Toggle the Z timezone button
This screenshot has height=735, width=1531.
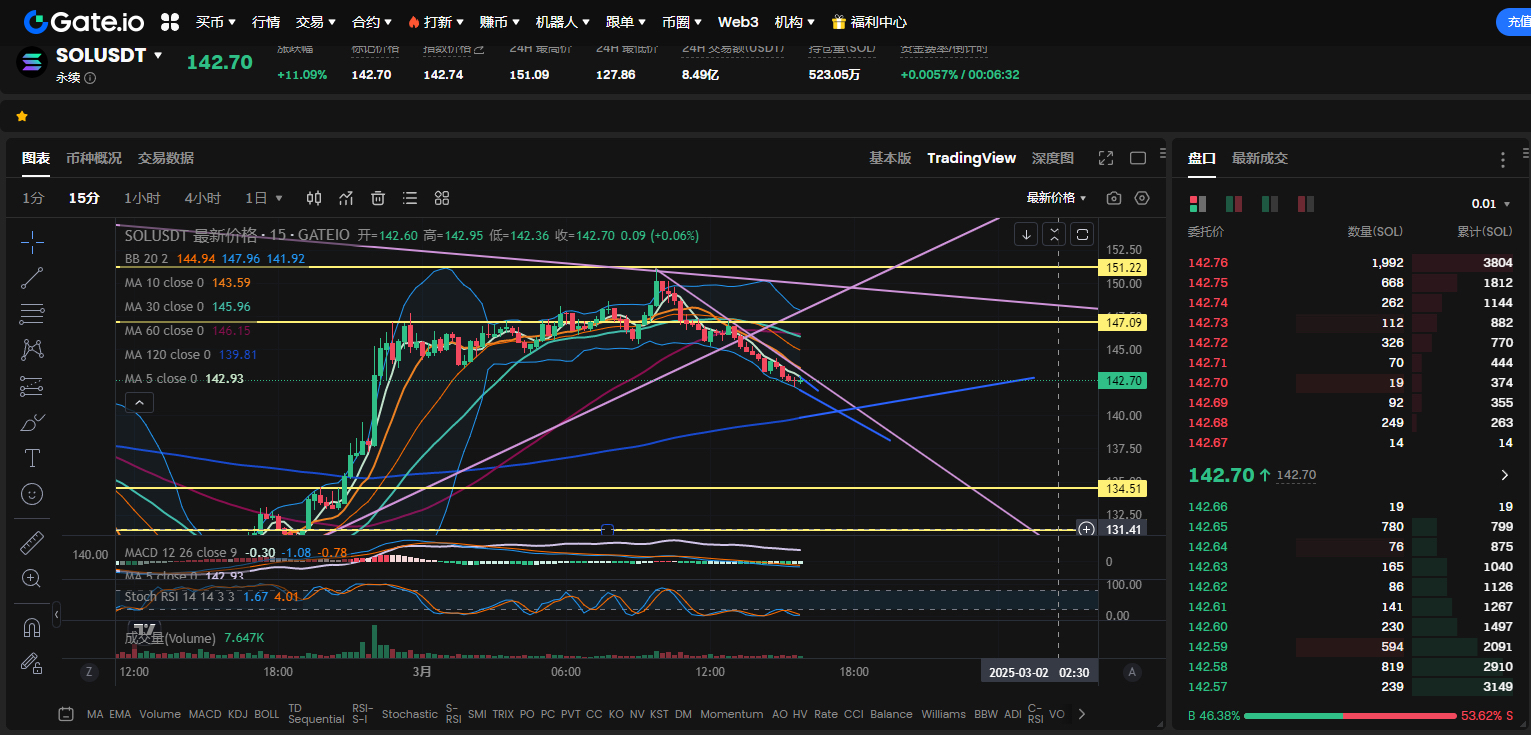point(89,672)
